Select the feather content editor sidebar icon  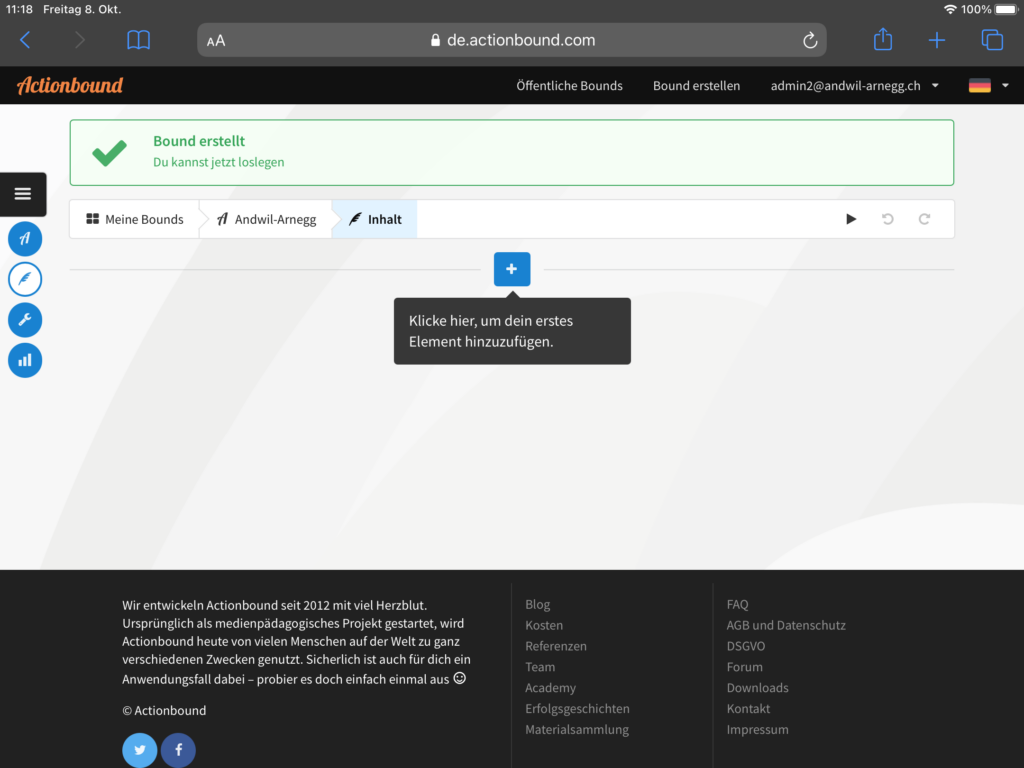(x=25, y=279)
